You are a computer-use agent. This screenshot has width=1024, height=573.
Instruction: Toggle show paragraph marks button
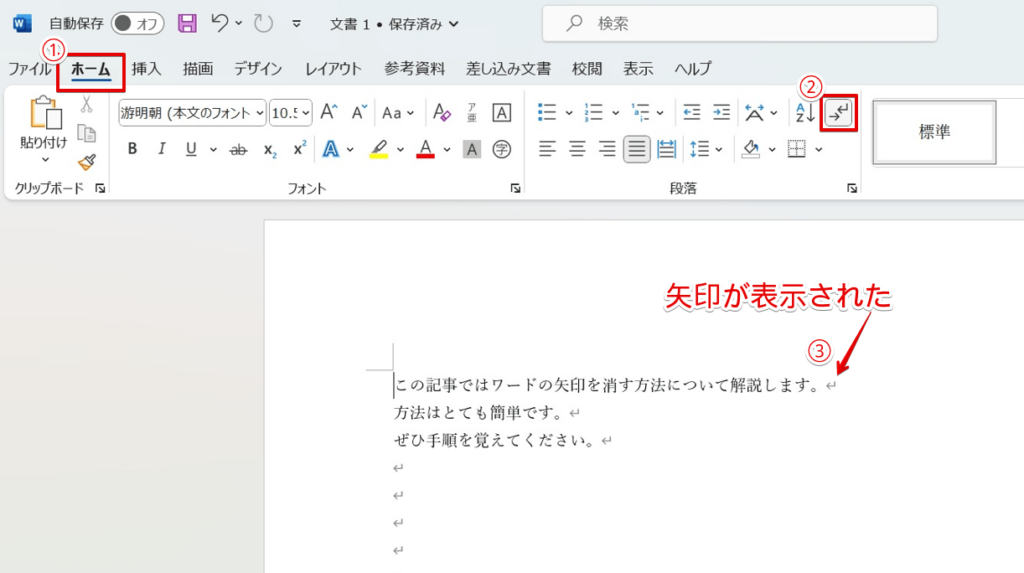point(839,113)
